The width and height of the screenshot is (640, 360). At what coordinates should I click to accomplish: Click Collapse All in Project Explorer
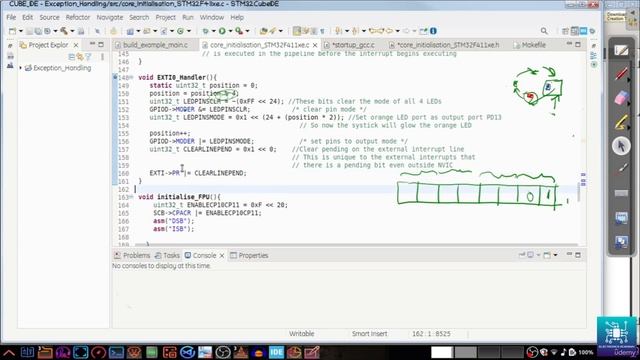point(71,57)
